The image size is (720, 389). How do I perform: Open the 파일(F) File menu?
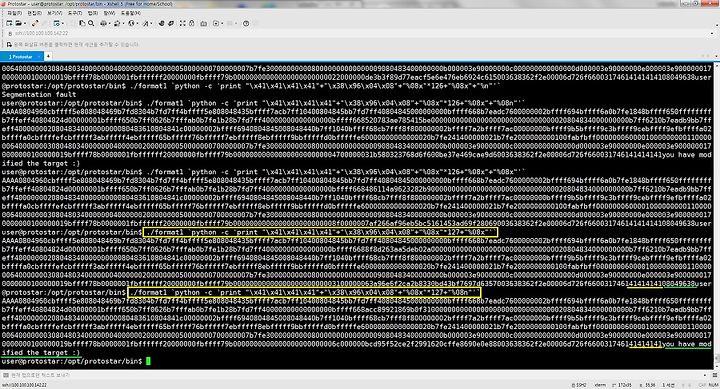pyautogui.click(x=14, y=13)
